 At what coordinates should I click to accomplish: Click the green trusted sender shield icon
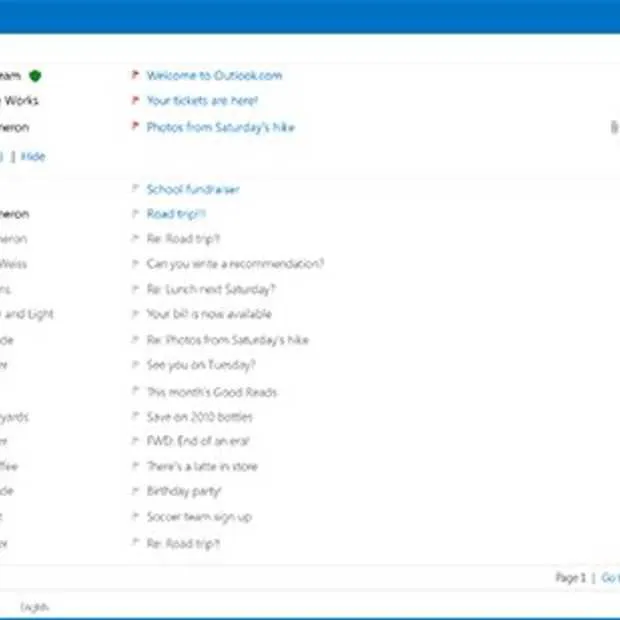coord(35,76)
